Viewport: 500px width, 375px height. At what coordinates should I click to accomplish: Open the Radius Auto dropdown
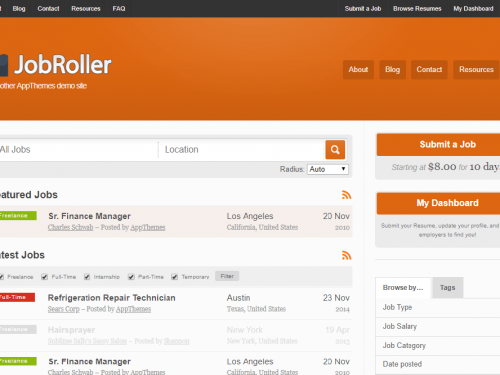coord(328,169)
